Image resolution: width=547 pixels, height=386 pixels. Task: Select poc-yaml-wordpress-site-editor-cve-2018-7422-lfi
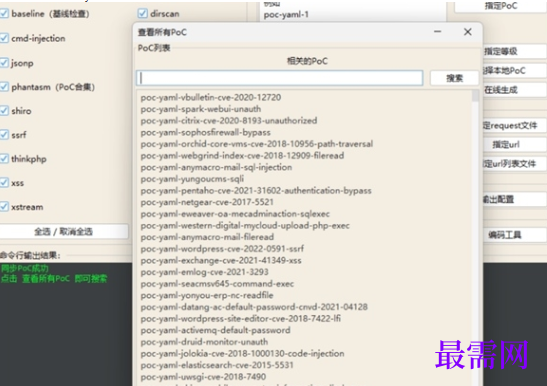coord(241,319)
